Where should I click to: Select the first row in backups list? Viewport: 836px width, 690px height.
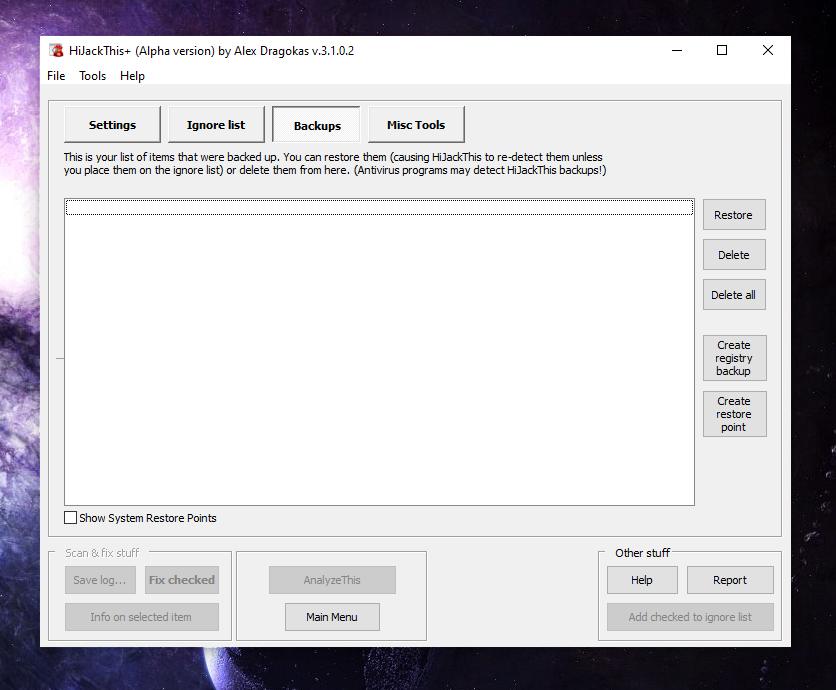click(x=379, y=207)
